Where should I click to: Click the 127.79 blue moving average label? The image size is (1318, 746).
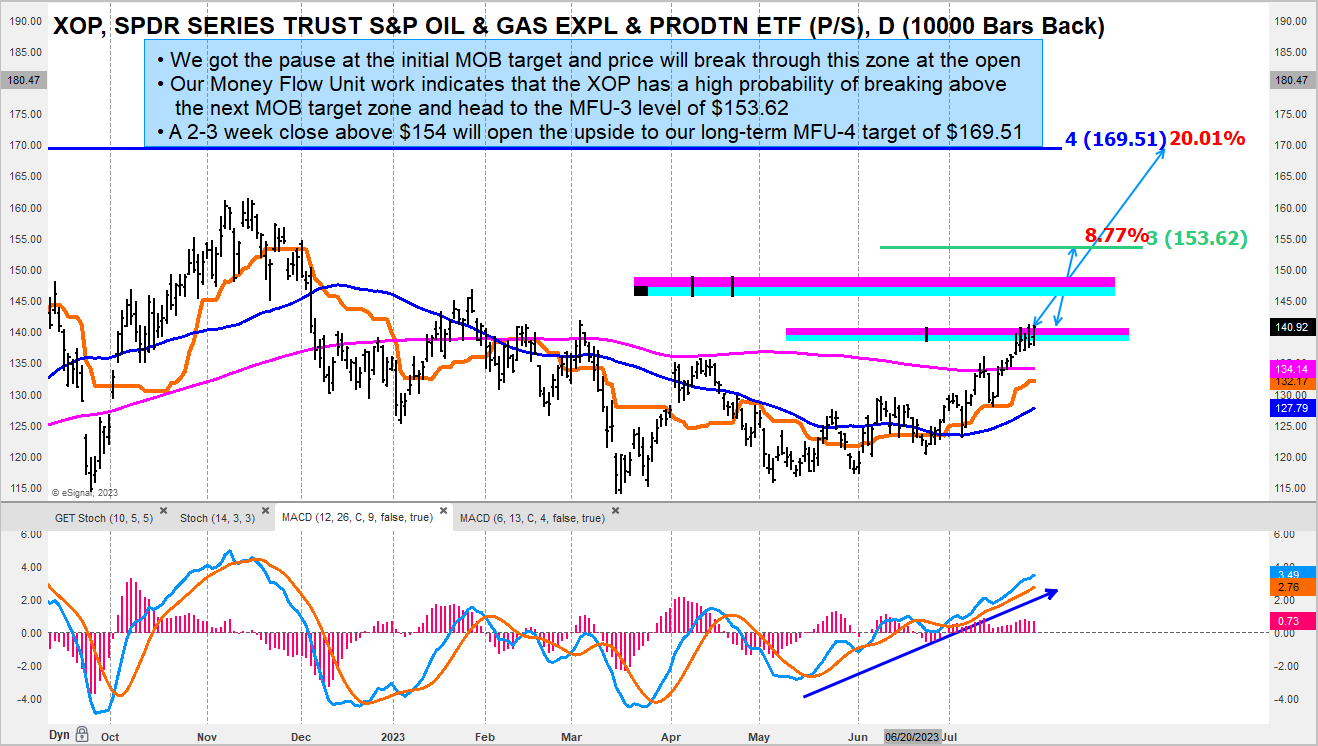[x=1291, y=407]
